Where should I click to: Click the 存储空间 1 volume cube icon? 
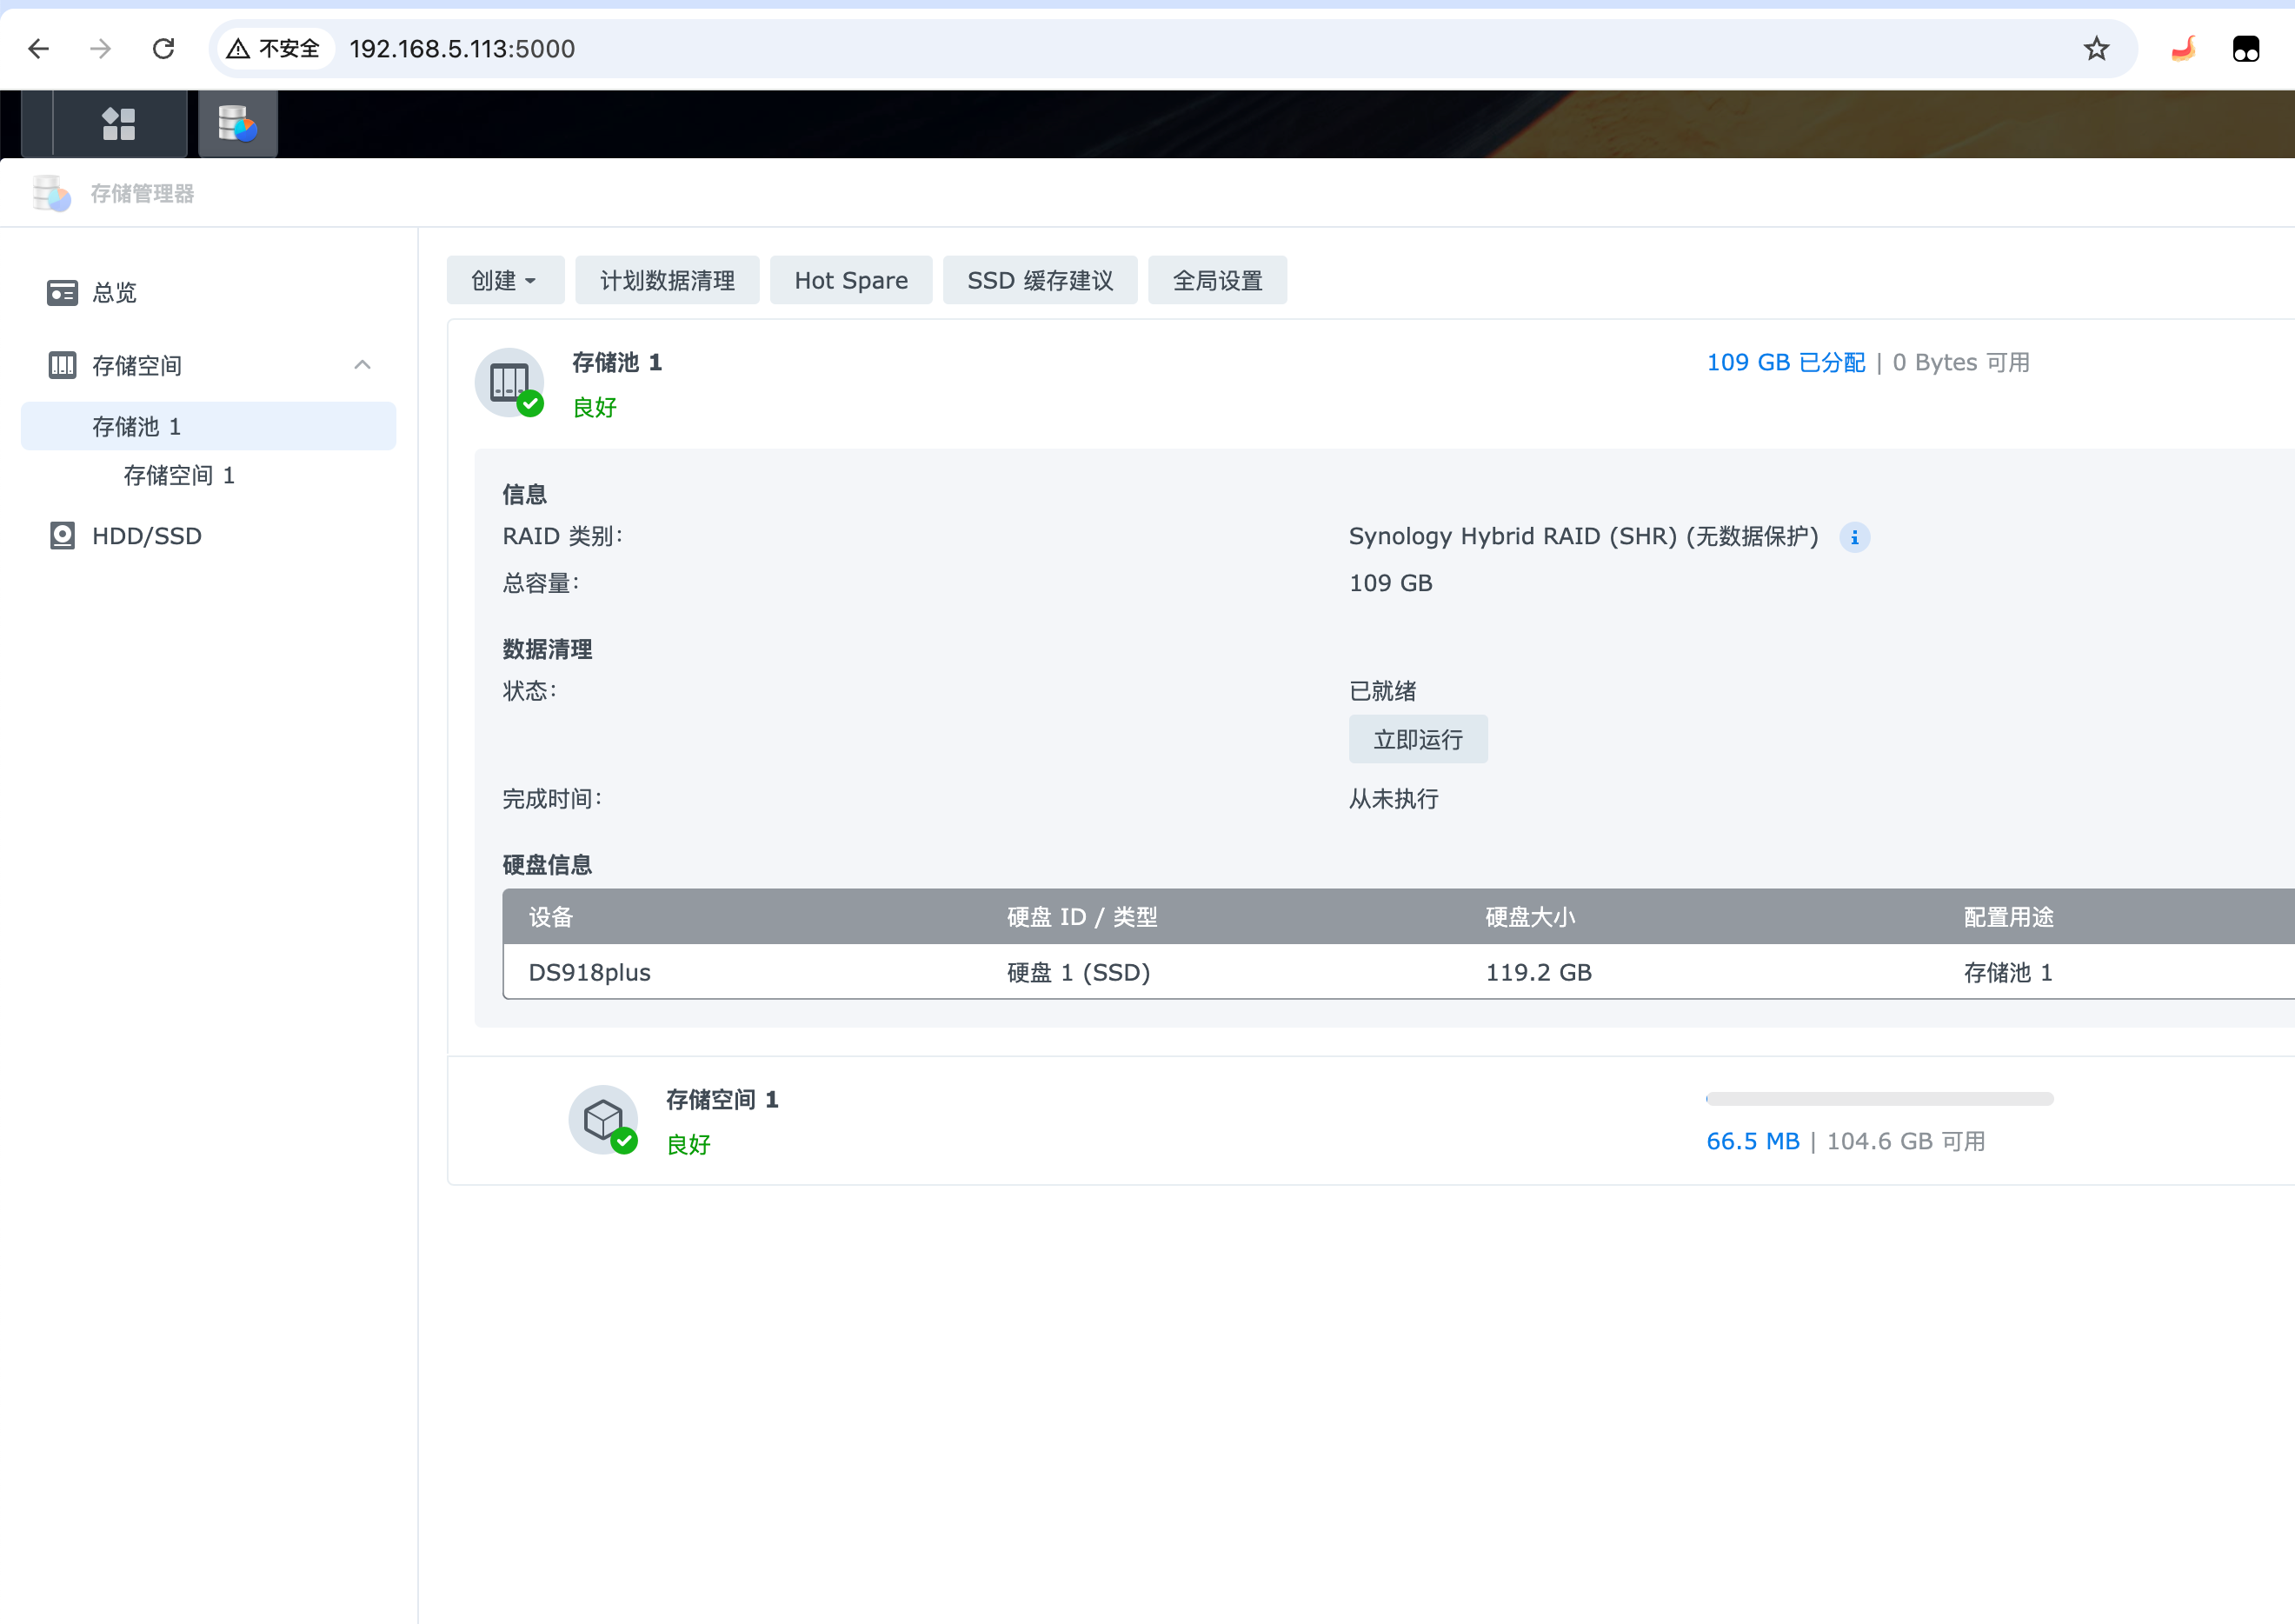coord(604,1119)
